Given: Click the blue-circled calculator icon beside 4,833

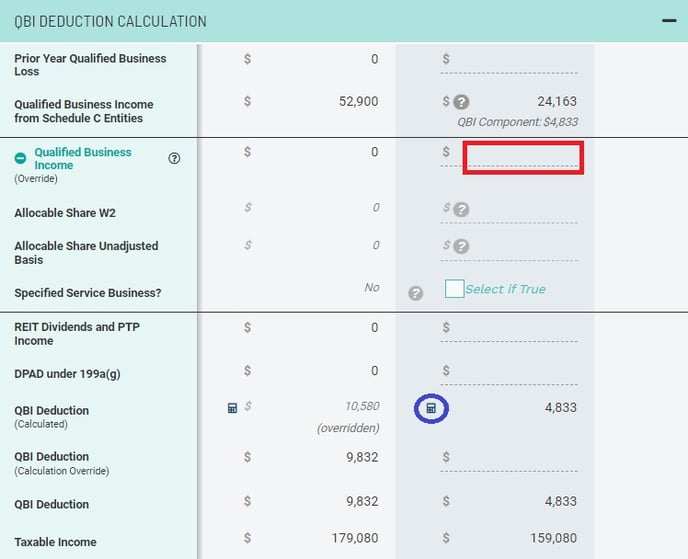Looking at the screenshot, I should point(431,408).
